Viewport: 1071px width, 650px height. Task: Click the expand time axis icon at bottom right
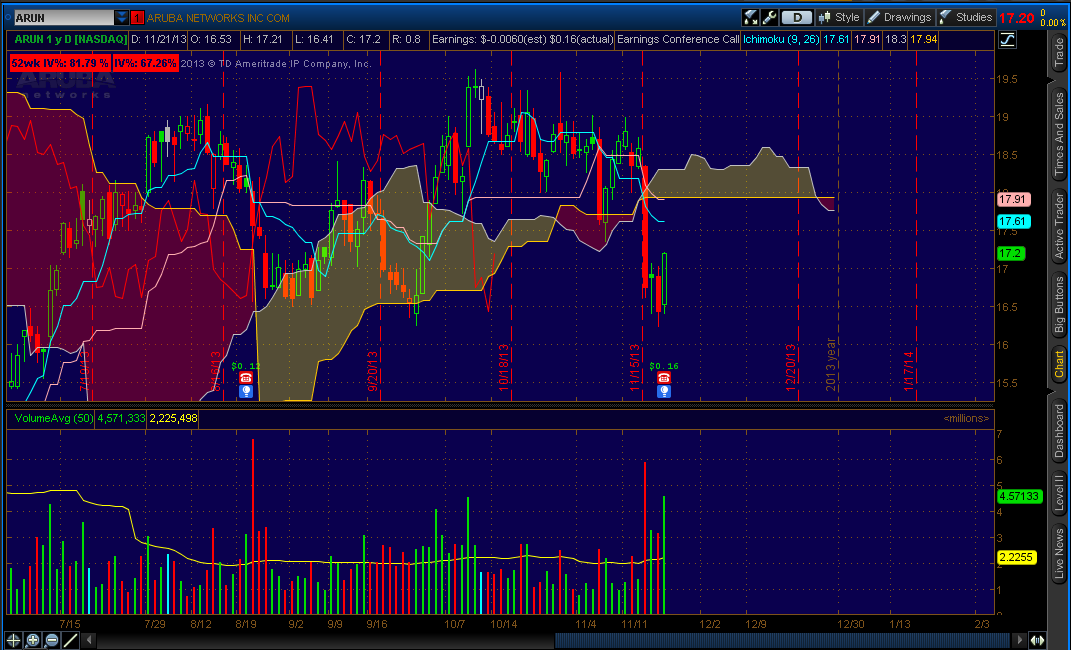coord(1038,640)
